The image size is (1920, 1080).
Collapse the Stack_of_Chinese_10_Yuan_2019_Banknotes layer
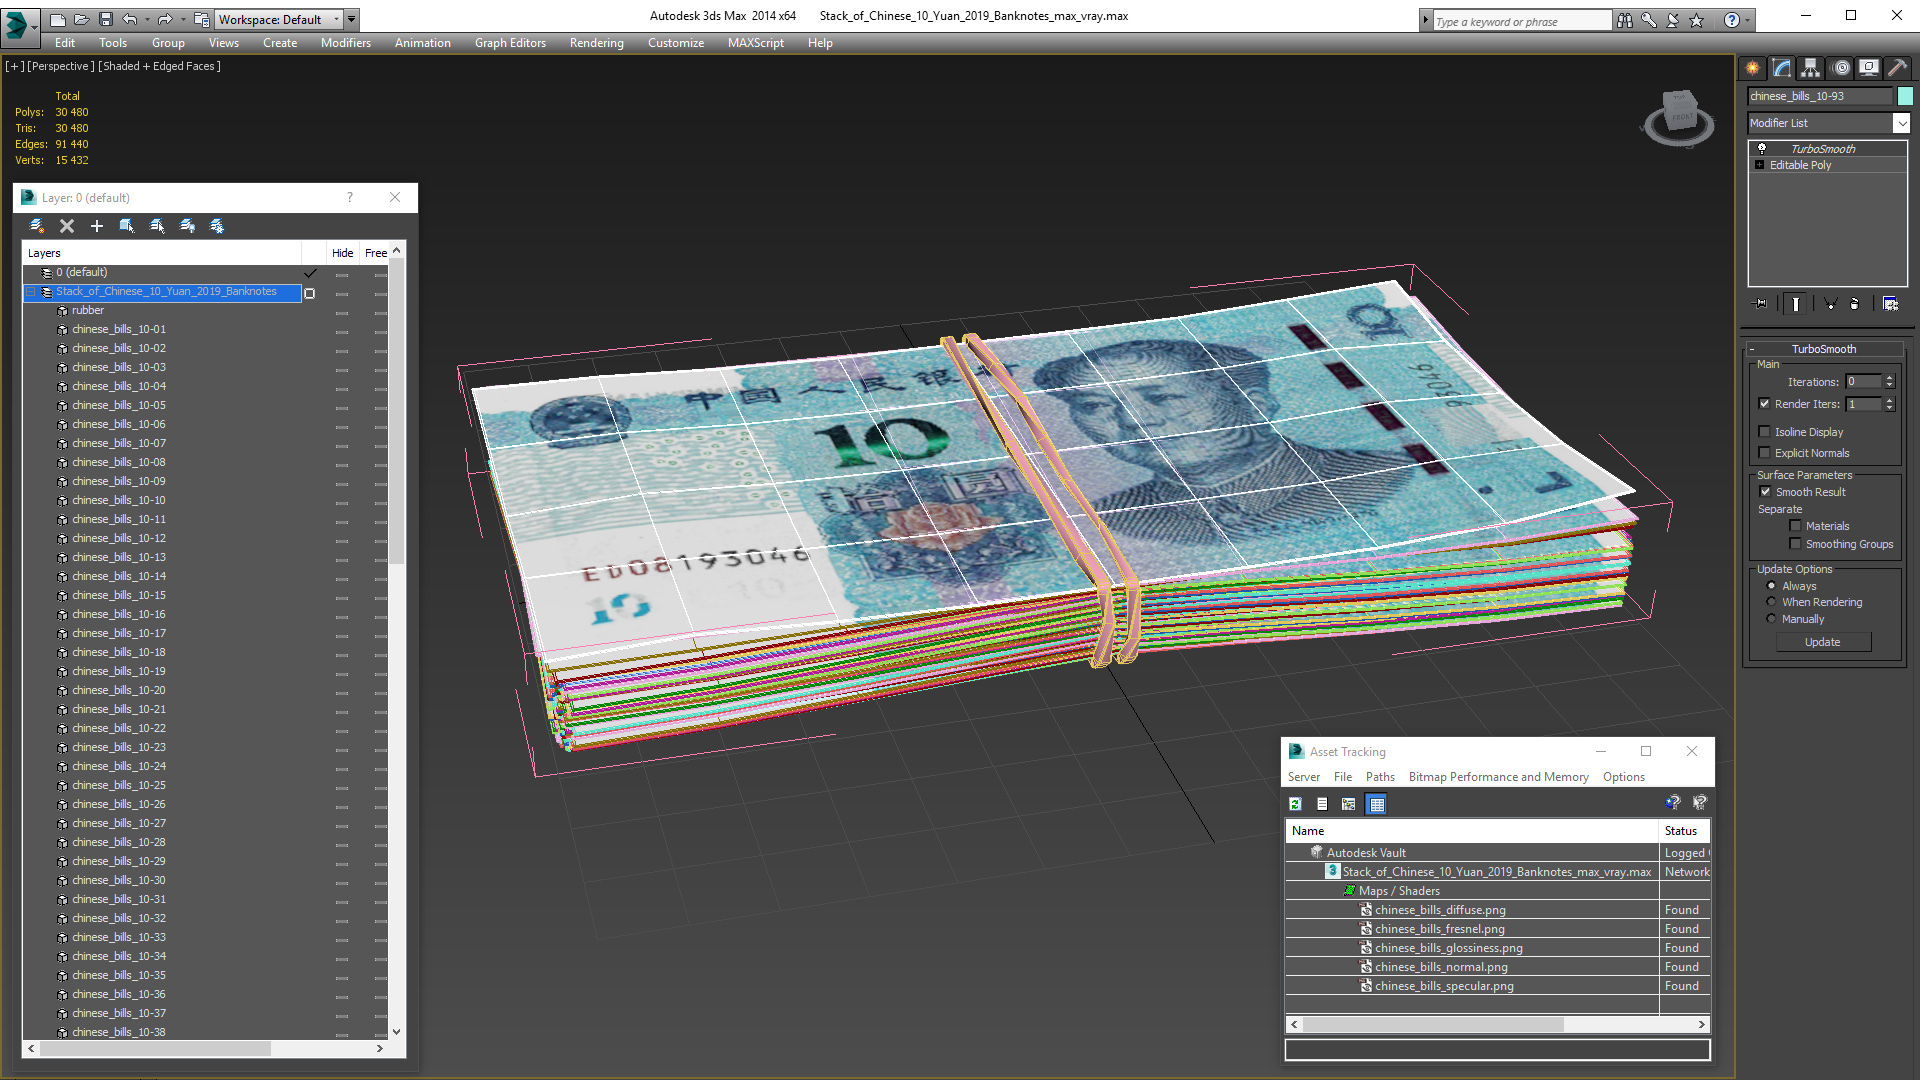pos(31,292)
